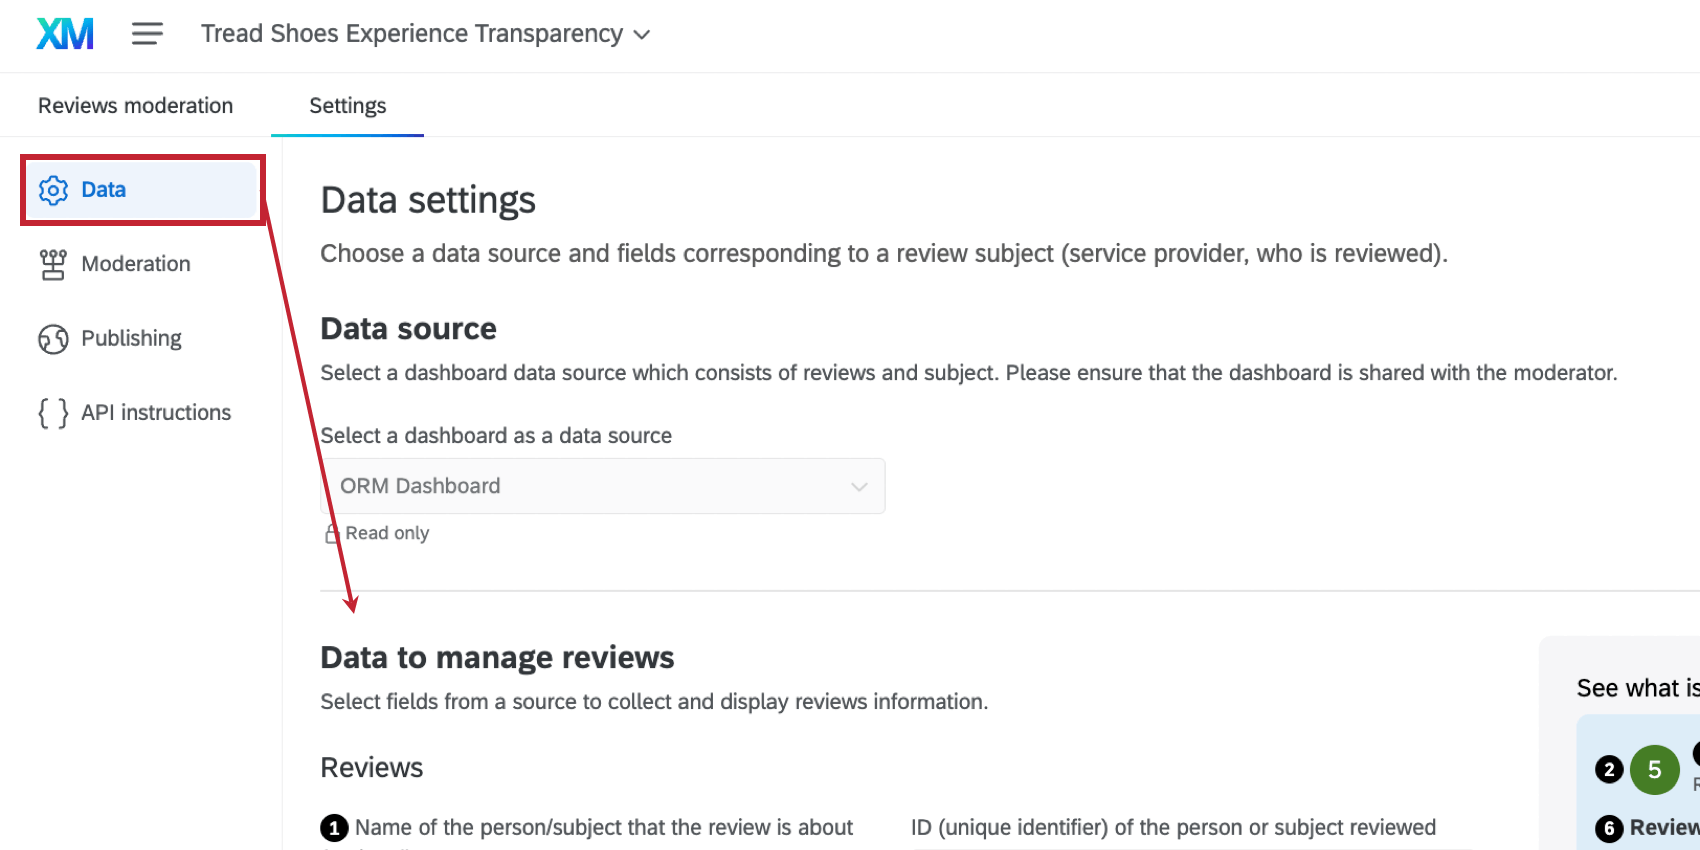Click the numbered 1 marker badge

tap(334, 828)
